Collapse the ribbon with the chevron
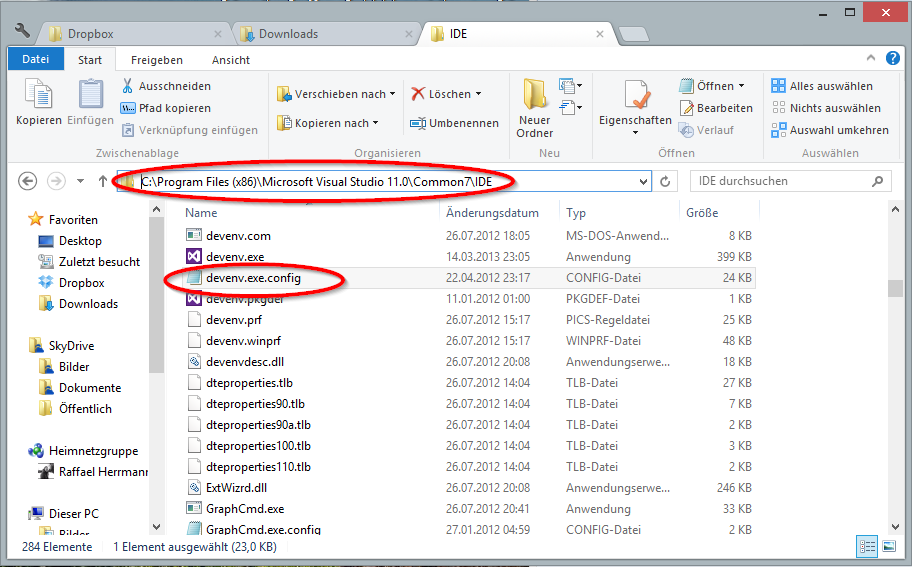The image size is (912, 567). click(871, 58)
